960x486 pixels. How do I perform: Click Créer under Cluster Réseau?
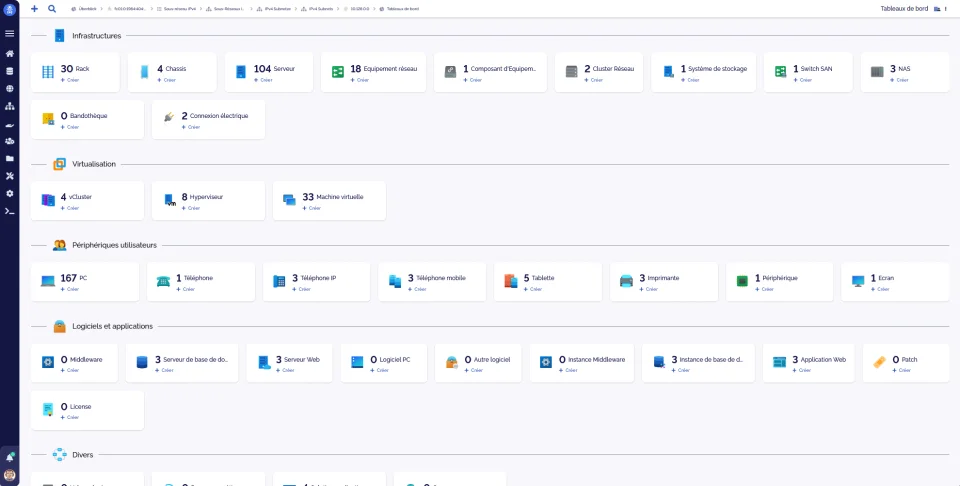click(593, 80)
